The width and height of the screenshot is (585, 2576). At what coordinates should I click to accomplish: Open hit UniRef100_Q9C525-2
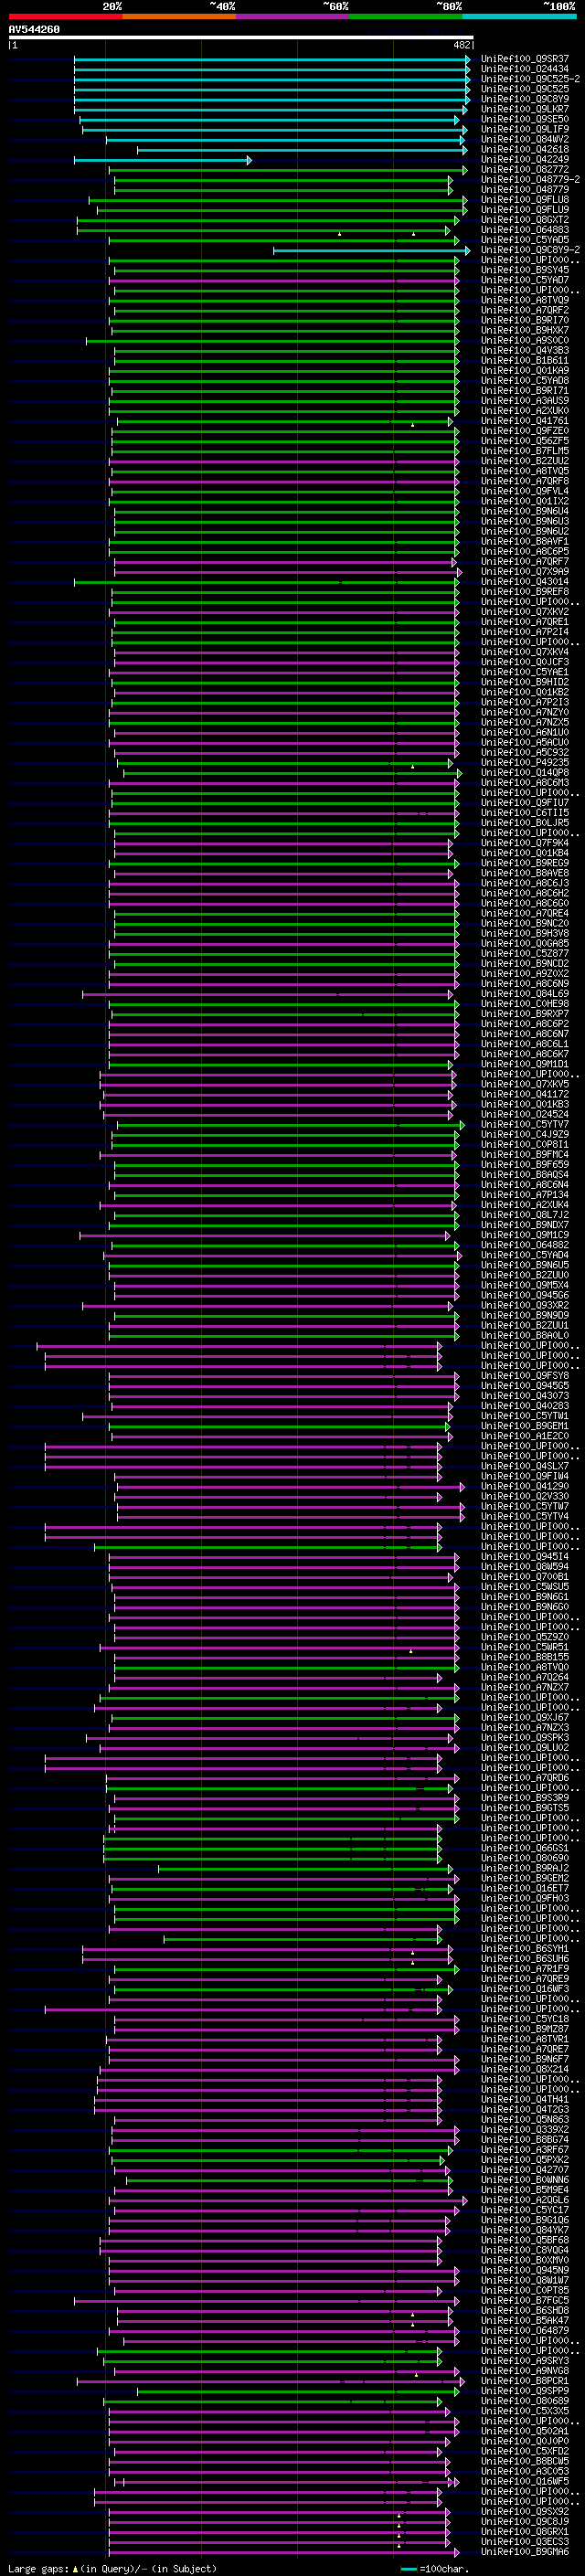click(531, 79)
